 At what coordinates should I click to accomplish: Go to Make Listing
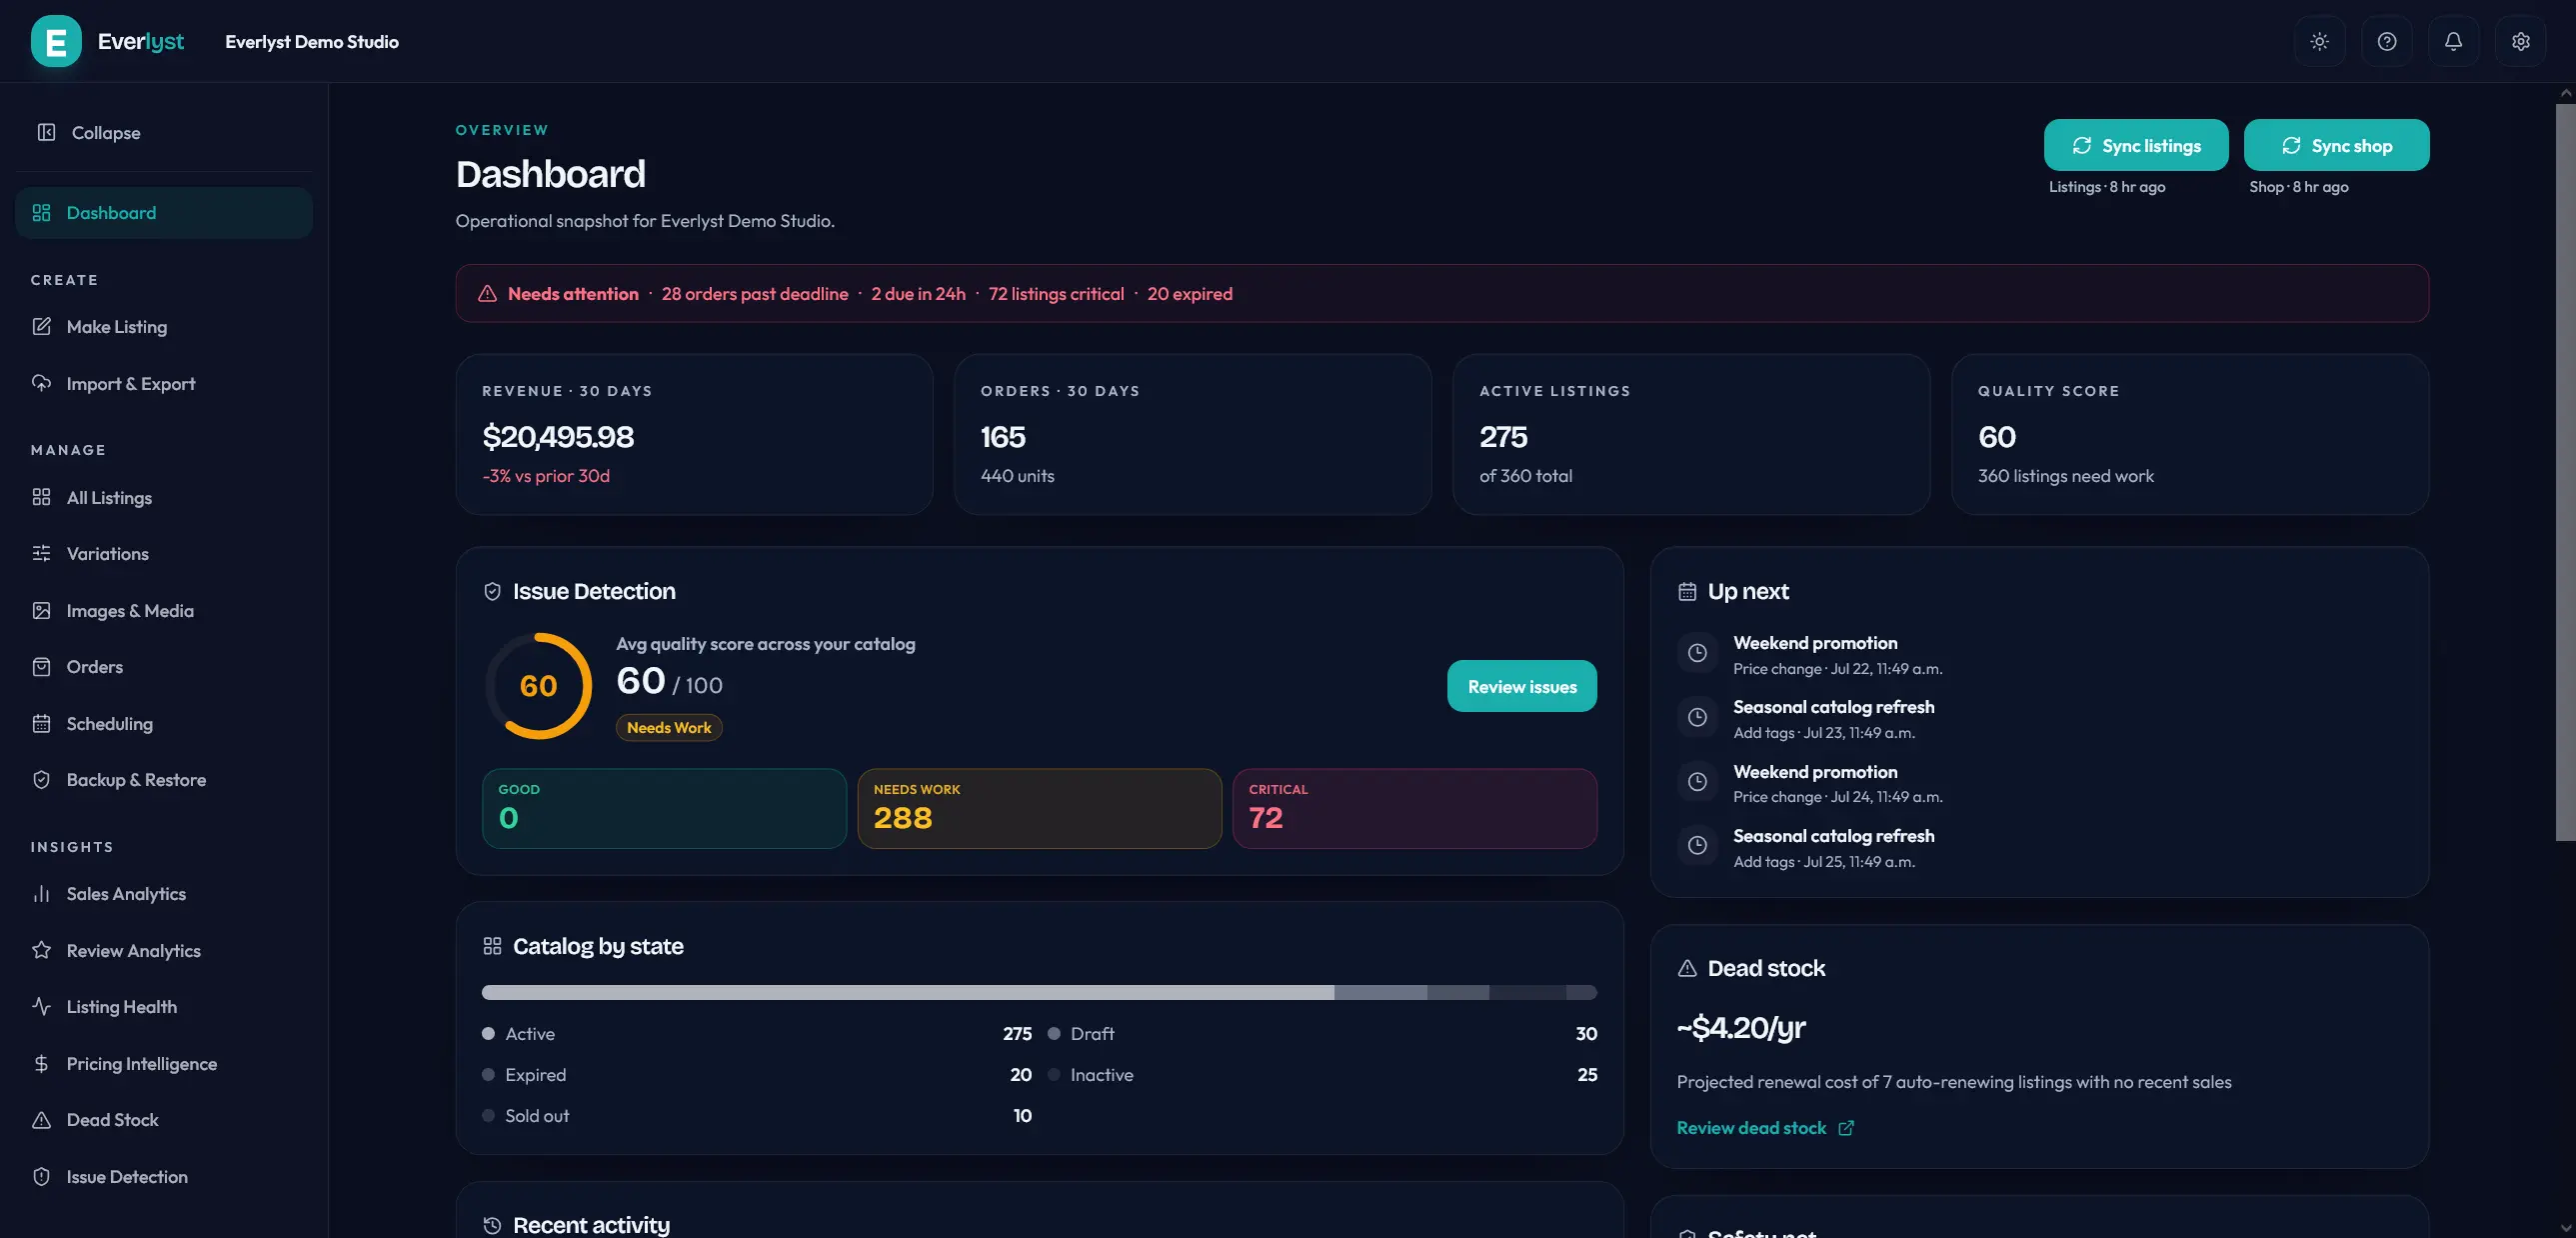(164, 327)
